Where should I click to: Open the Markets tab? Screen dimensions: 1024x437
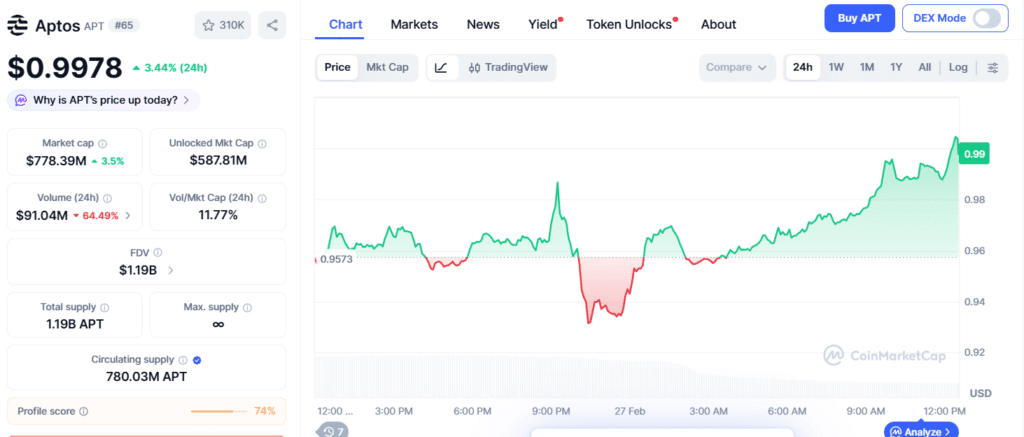click(x=414, y=24)
